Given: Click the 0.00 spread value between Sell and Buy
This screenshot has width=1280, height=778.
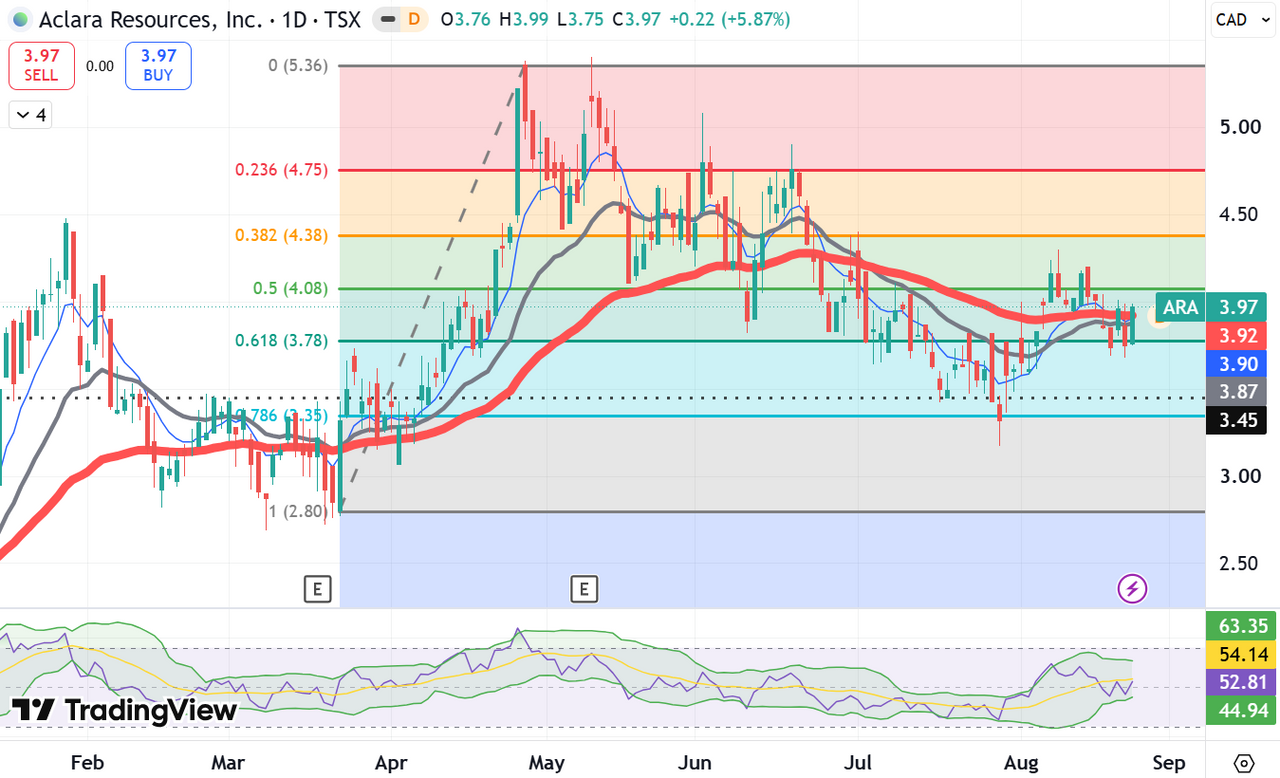Looking at the screenshot, I should (x=100, y=66).
